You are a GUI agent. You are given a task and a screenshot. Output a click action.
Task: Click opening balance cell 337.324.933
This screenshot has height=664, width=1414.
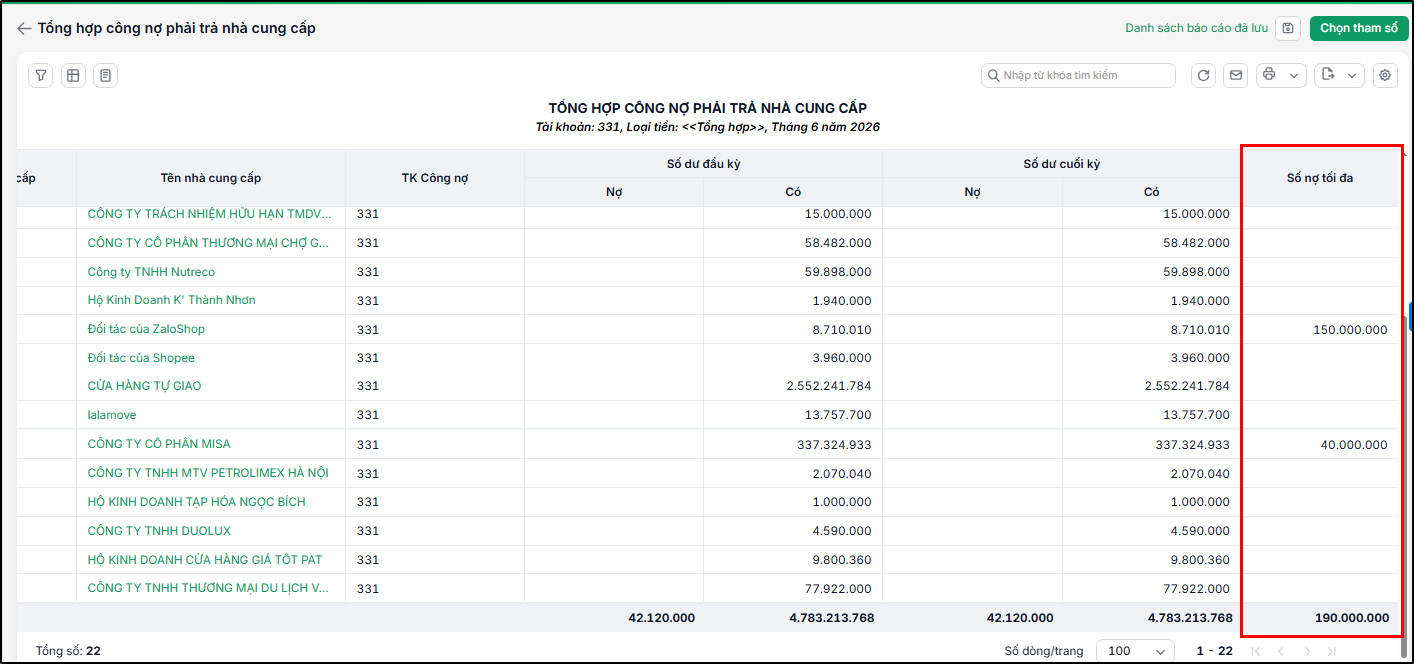(835, 445)
